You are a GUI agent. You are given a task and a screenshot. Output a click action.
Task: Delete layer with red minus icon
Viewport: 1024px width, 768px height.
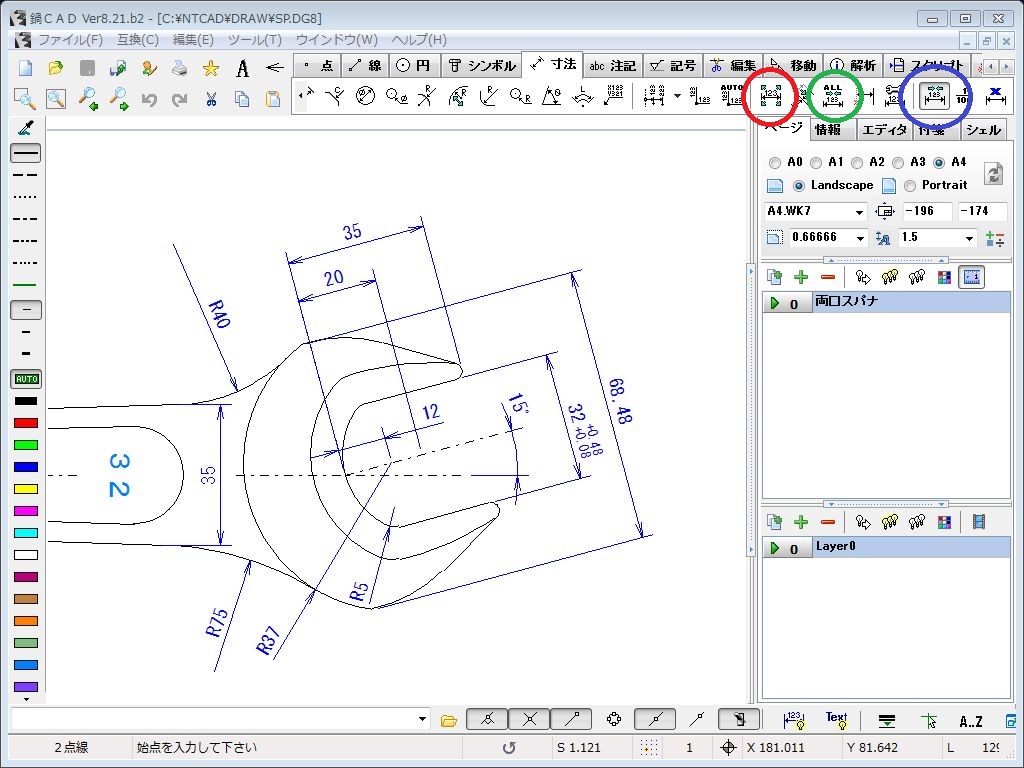(x=828, y=522)
